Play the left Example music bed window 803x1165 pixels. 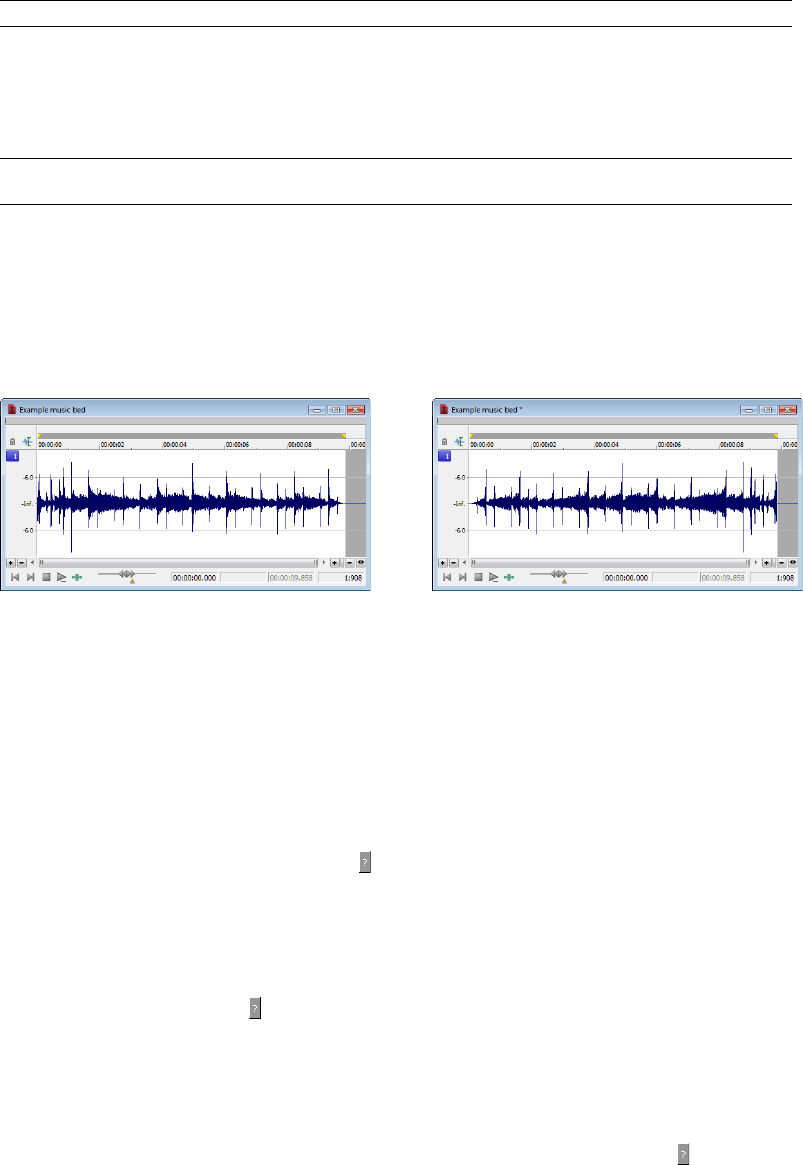tap(62, 577)
